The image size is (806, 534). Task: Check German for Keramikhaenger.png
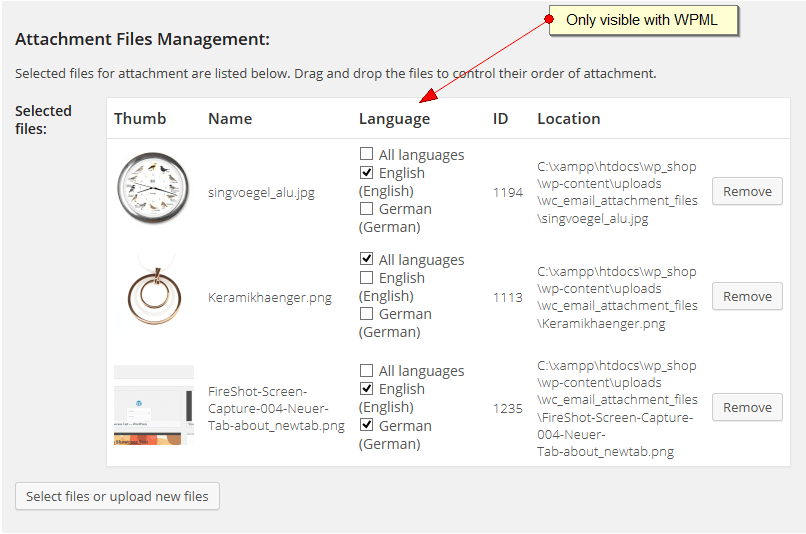367,314
